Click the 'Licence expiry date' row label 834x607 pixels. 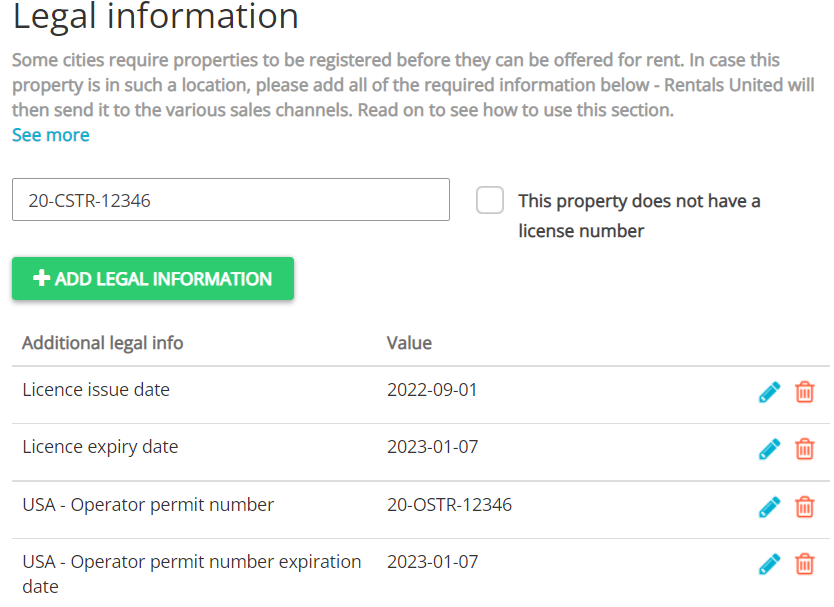(x=100, y=447)
